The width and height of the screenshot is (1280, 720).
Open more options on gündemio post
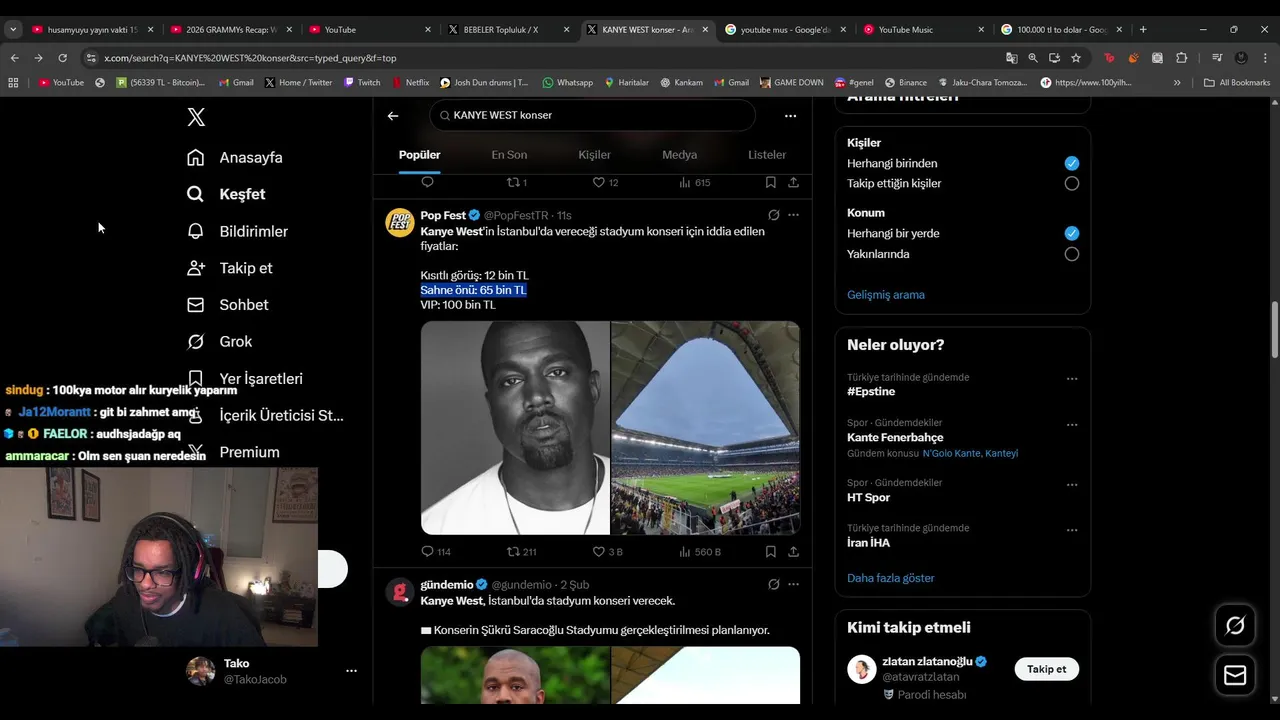(793, 584)
